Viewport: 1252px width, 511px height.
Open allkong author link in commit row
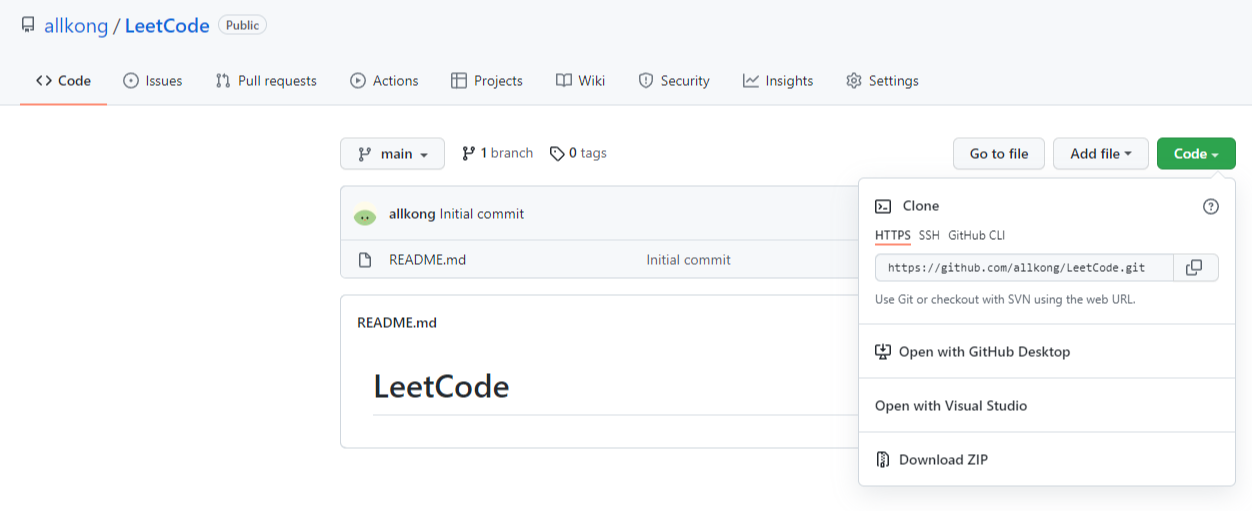point(412,214)
